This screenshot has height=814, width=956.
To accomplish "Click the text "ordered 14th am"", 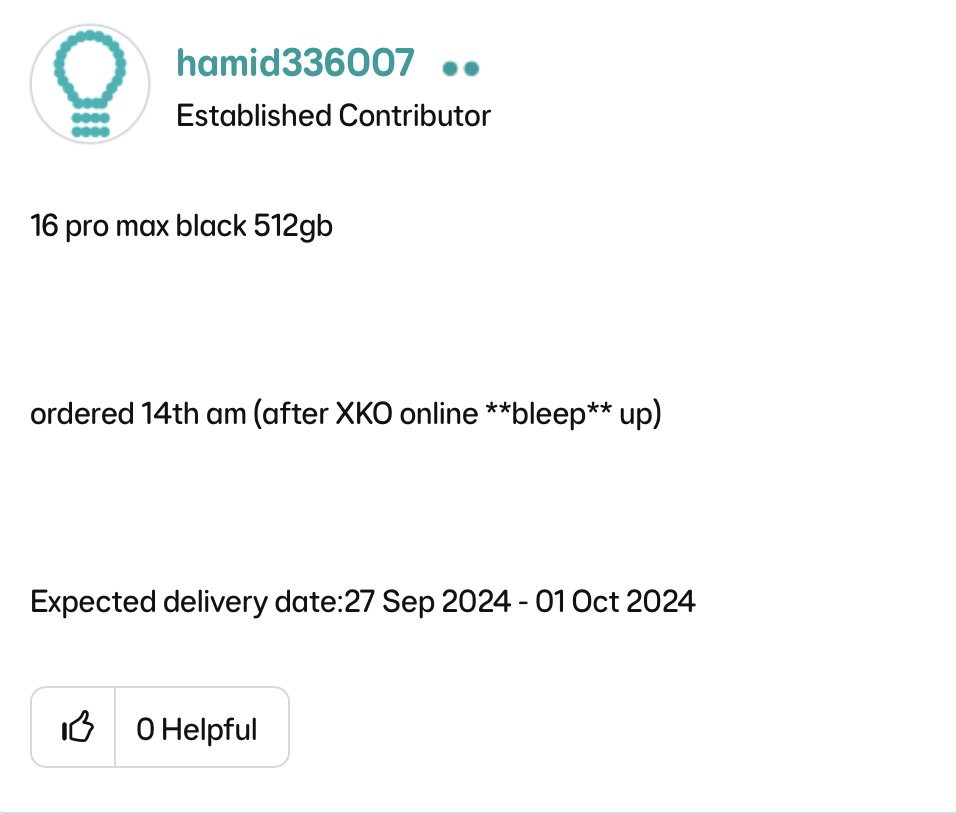I will coord(138,414).
